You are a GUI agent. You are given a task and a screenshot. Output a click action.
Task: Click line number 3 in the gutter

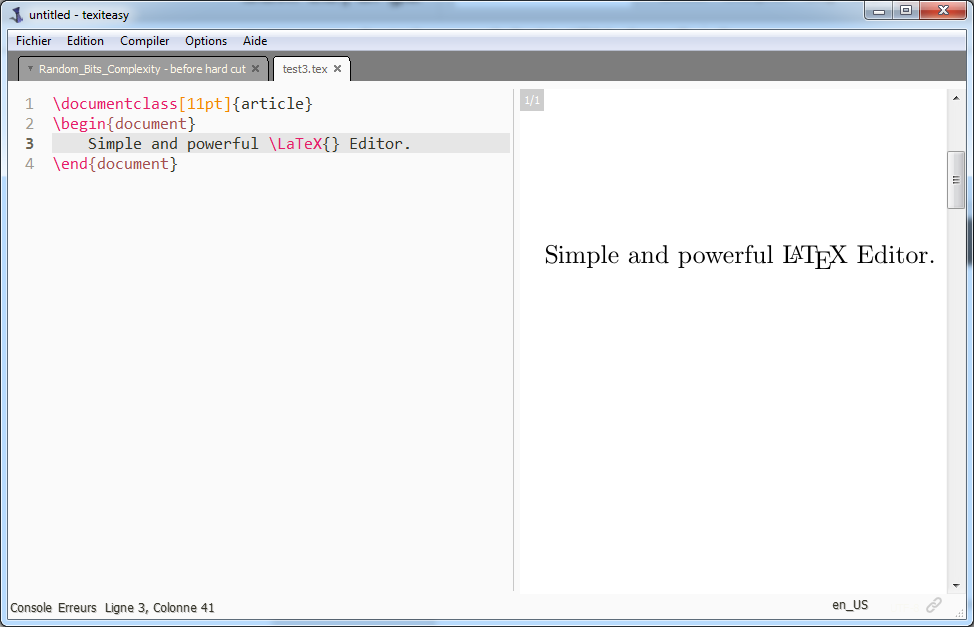tap(30, 144)
